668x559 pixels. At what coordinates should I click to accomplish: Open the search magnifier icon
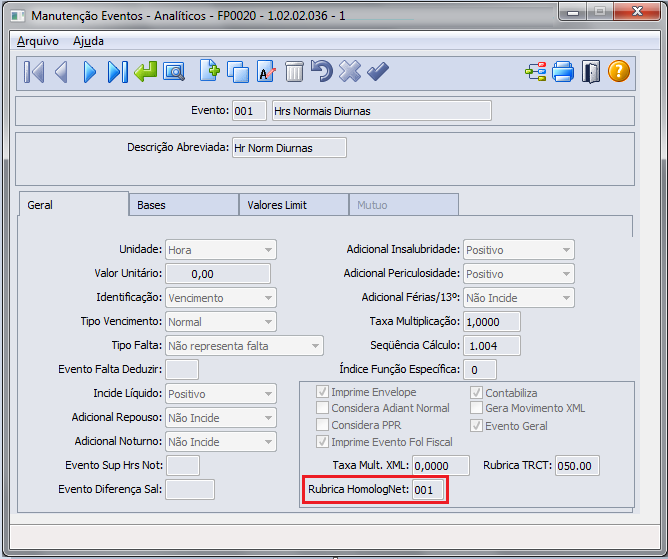click(x=174, y=72)
